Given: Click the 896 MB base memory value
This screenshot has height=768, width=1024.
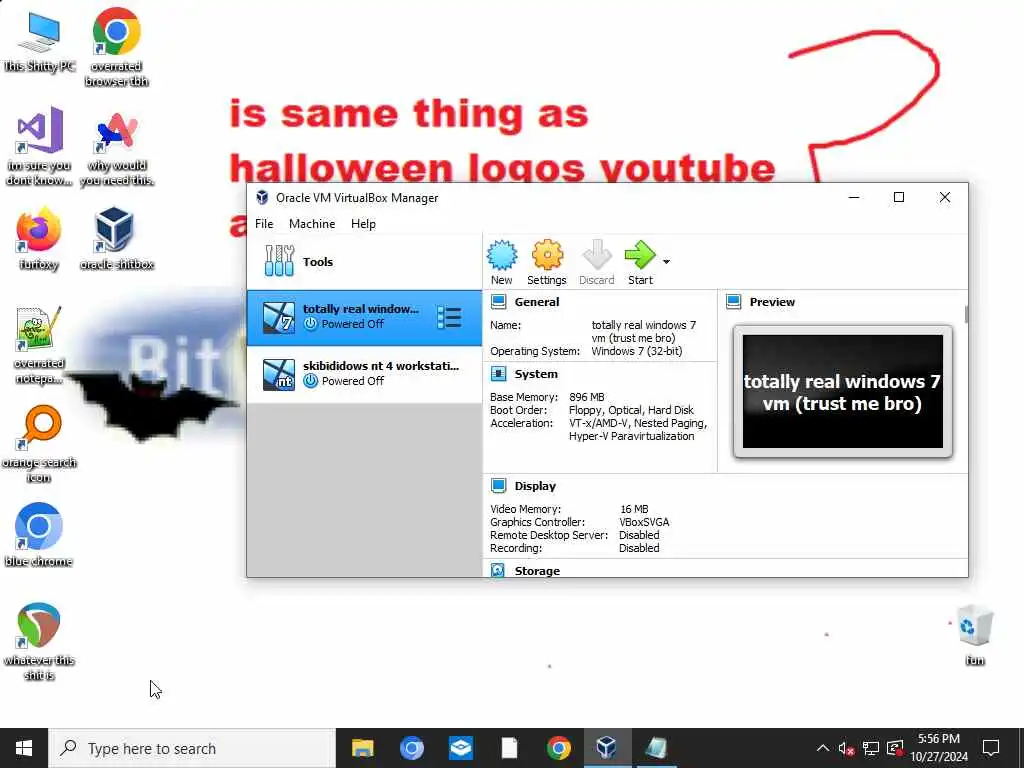Looking at the screenshot, I should coord(586,397).
